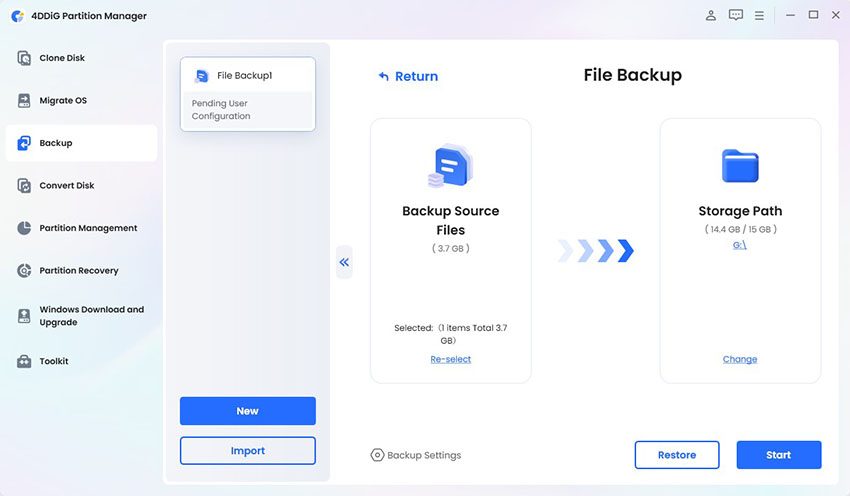This screenshot has width=850, height=496.
Task: Open the Migrate OS section
Action: (x=81, y=100)
